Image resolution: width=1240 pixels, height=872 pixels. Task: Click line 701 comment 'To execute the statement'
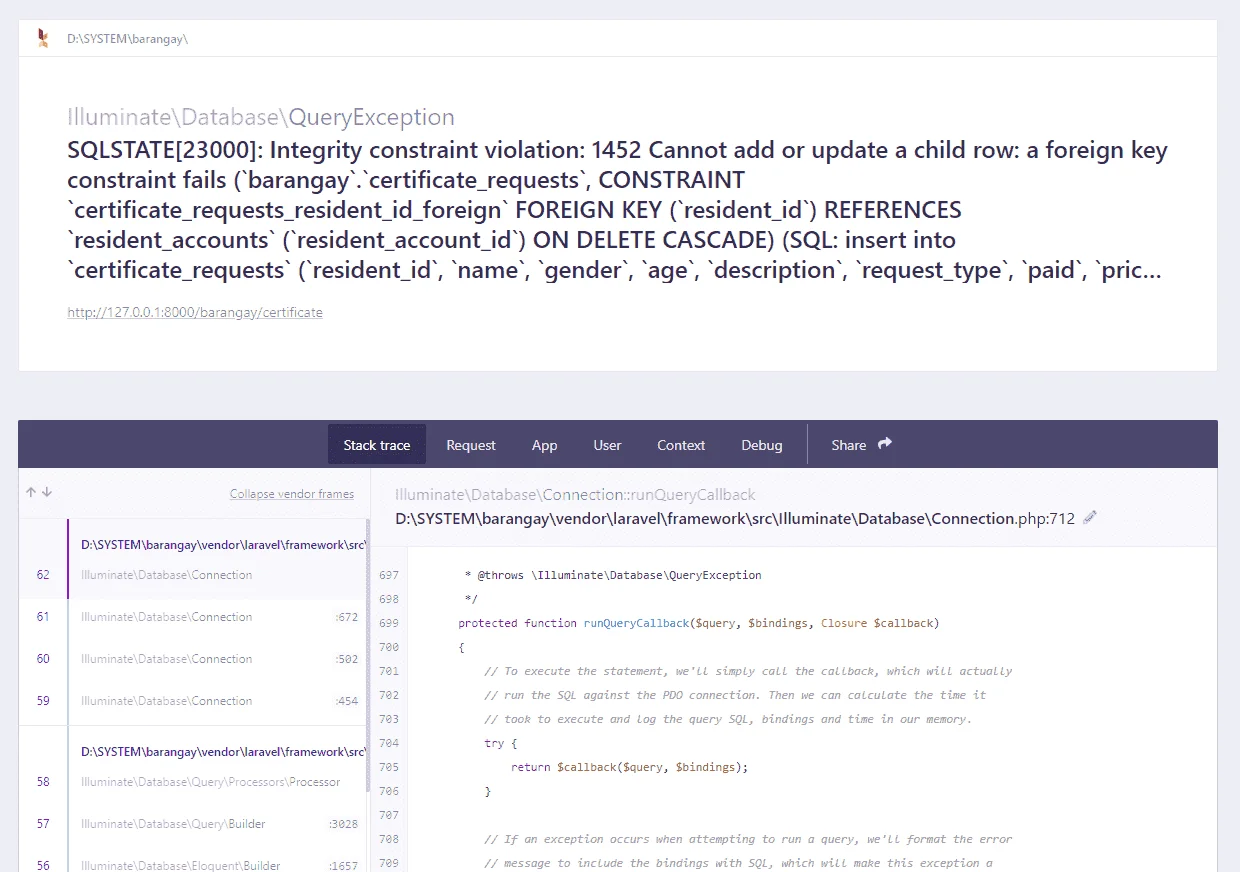point(748,671)
